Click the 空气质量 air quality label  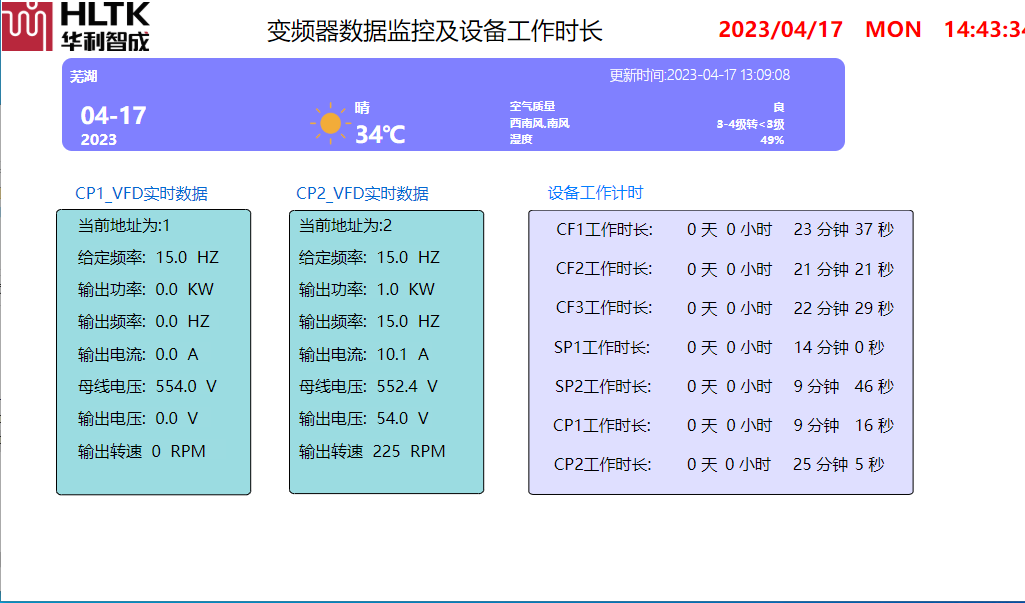coord(532,106)
